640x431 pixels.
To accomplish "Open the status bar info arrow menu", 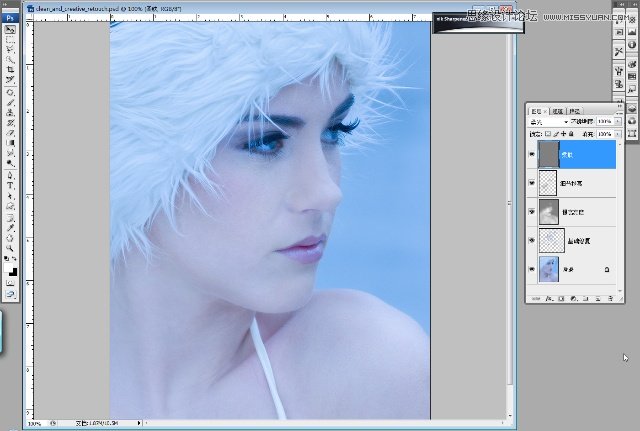I will click(139, 423).
